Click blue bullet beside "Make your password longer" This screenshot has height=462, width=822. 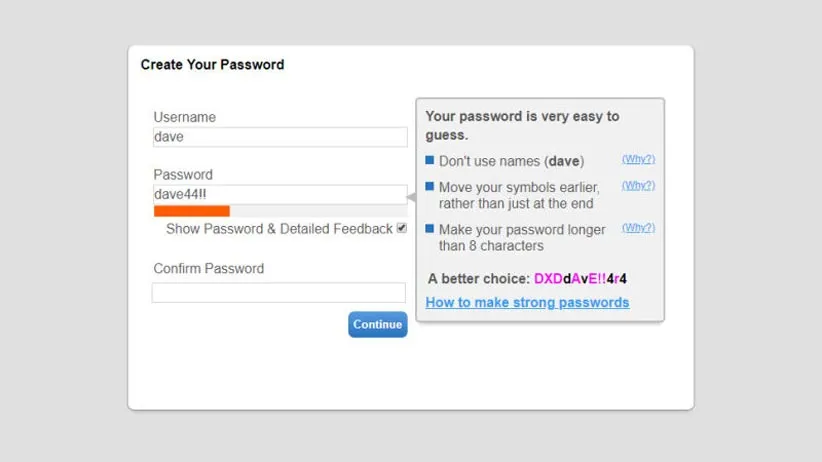point(430,228)
